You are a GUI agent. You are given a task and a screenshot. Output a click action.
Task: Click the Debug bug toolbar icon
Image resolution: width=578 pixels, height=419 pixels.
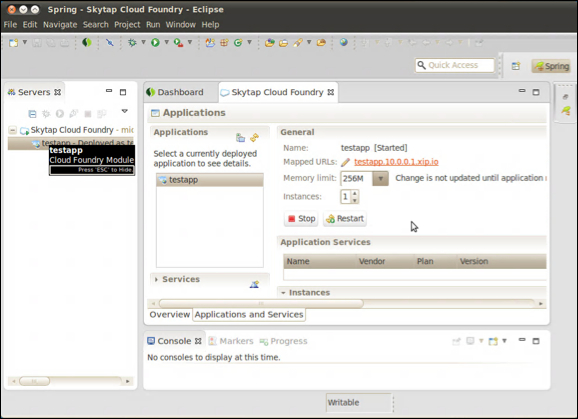(132, 43)
